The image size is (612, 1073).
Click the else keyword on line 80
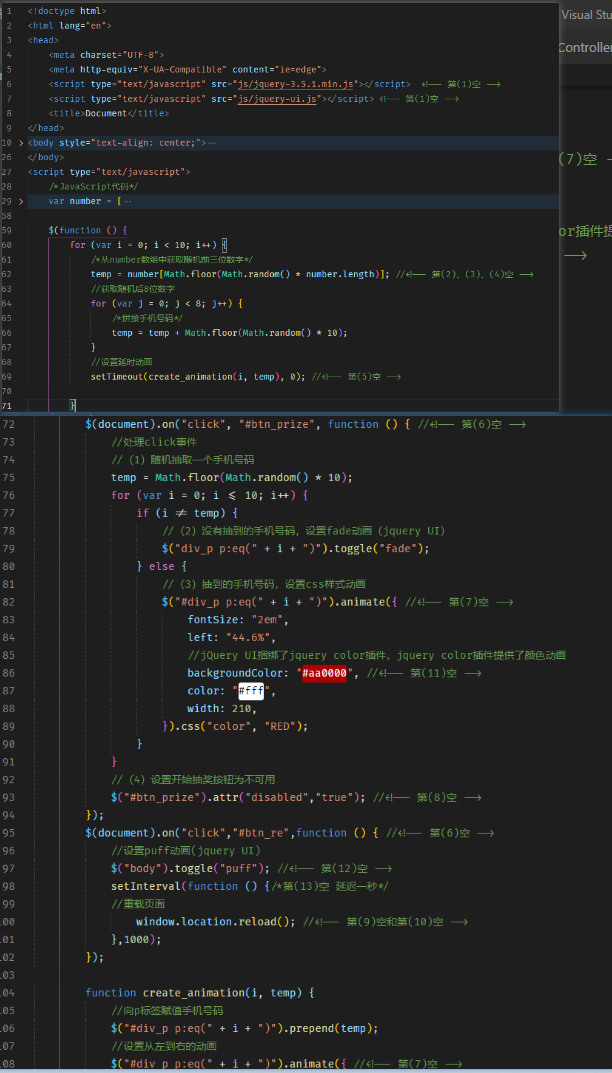[162, 567]
